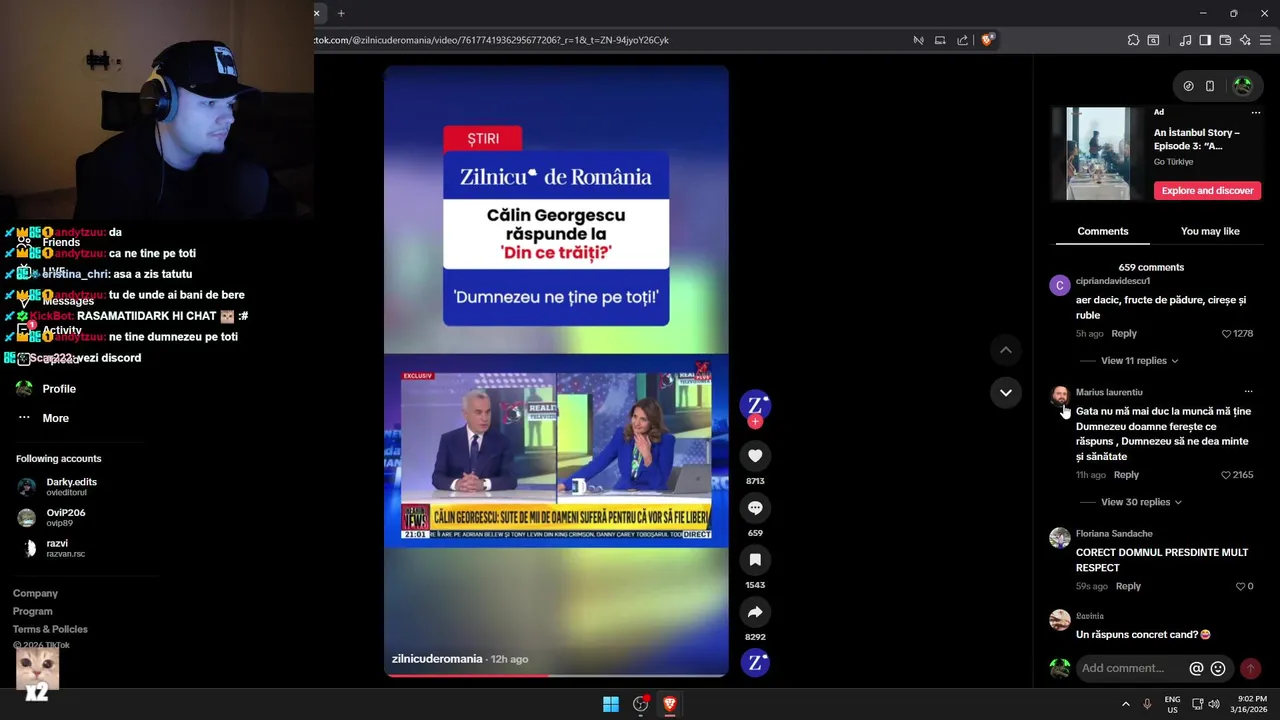1280x720 pixels.
Task: Like Floriana Sandache's comment heart
Action: [x=1240, y=586]
